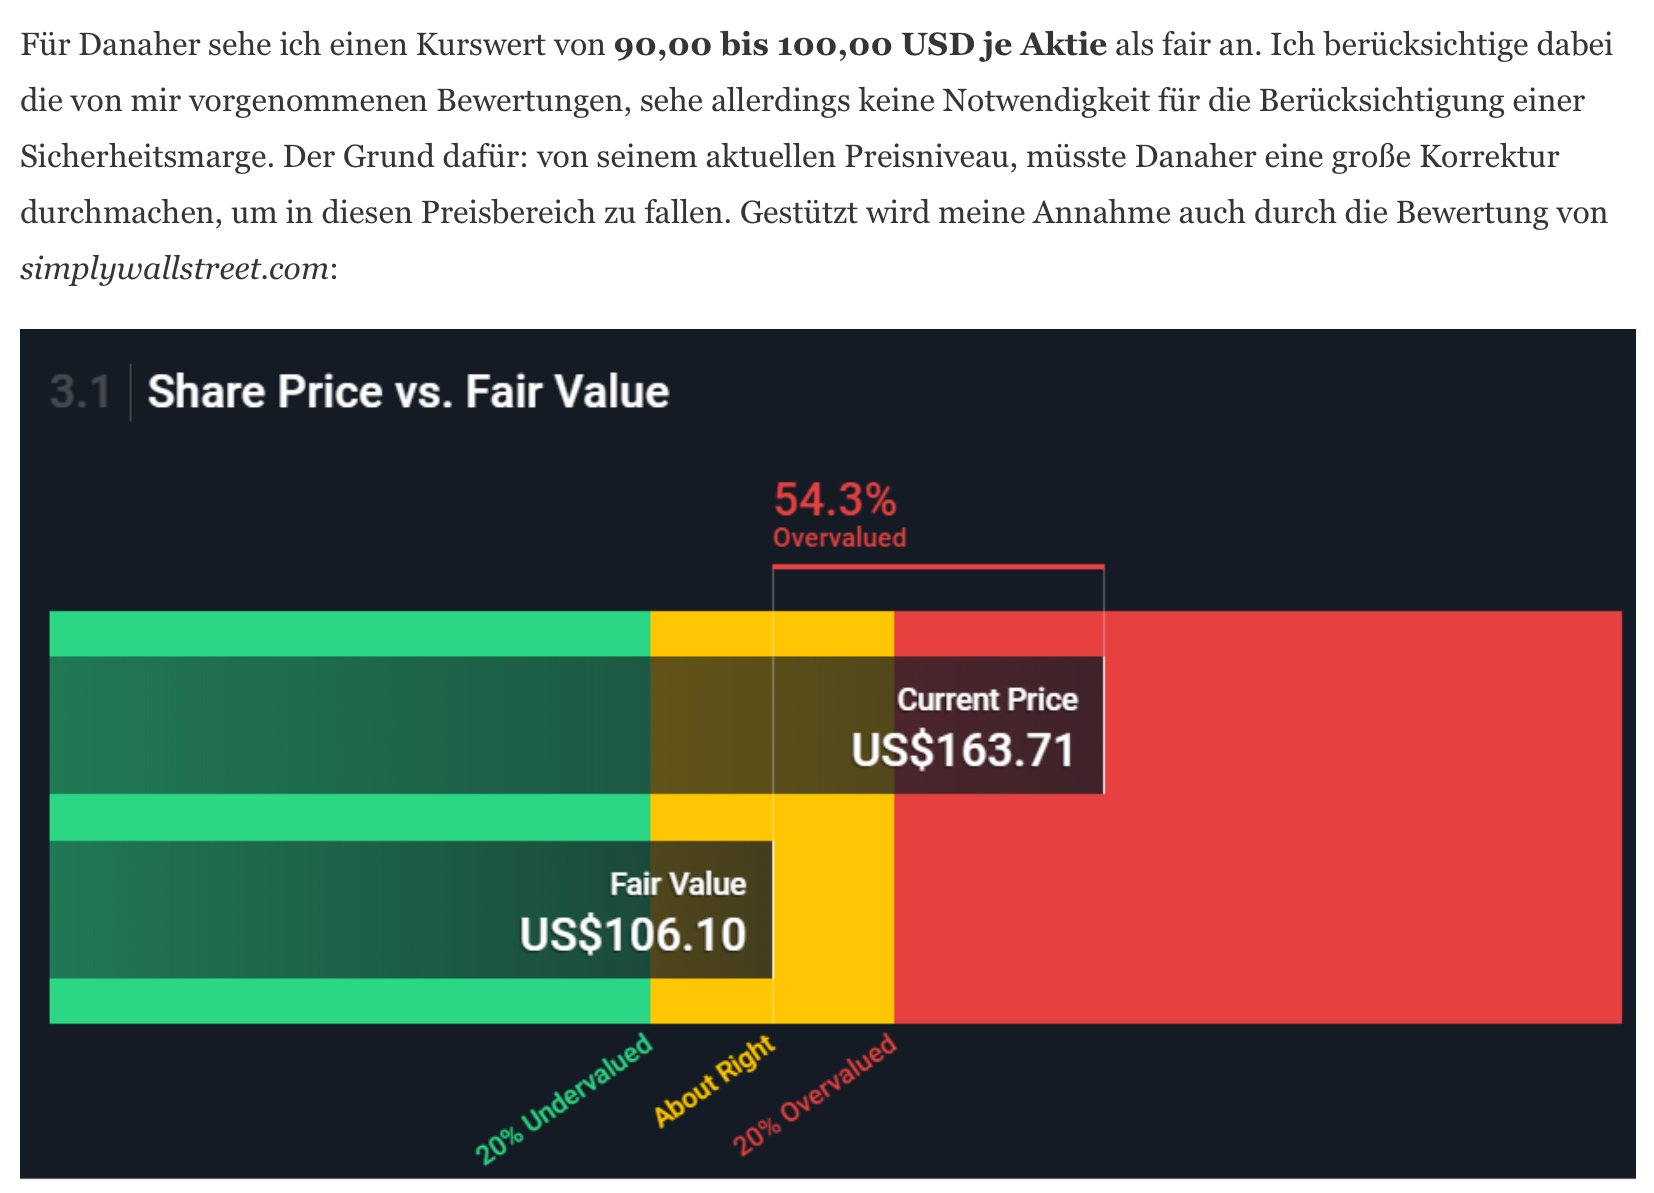1654x1193 pixels.
Task: Click the 3.1 section number
Action: 80,391
